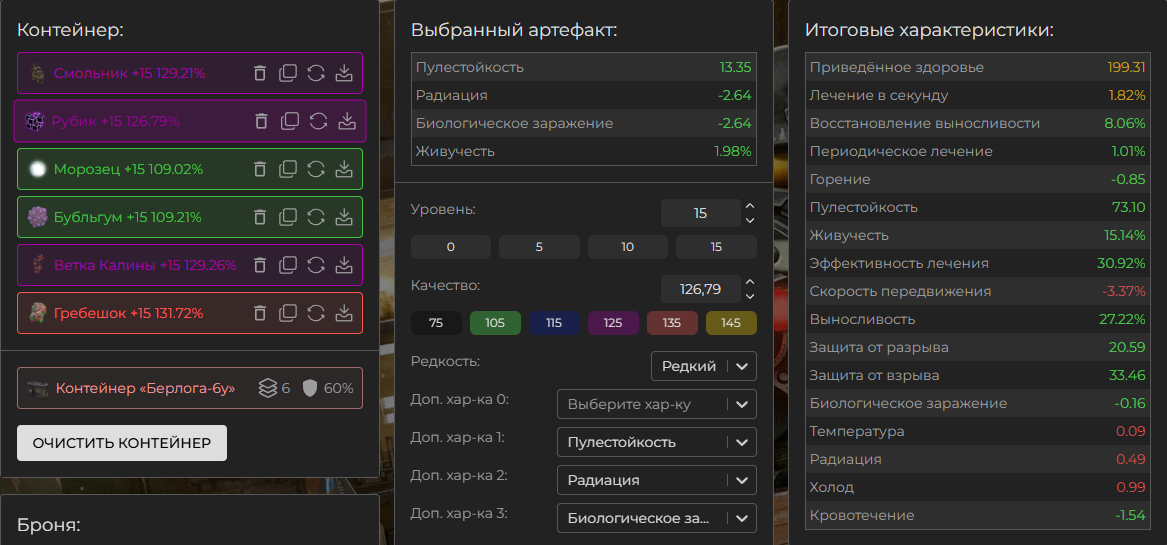The height and width of the screenshot is (545, 1167).
Task: Click the Кровотечение stat row
Action: tap(978, 515)
